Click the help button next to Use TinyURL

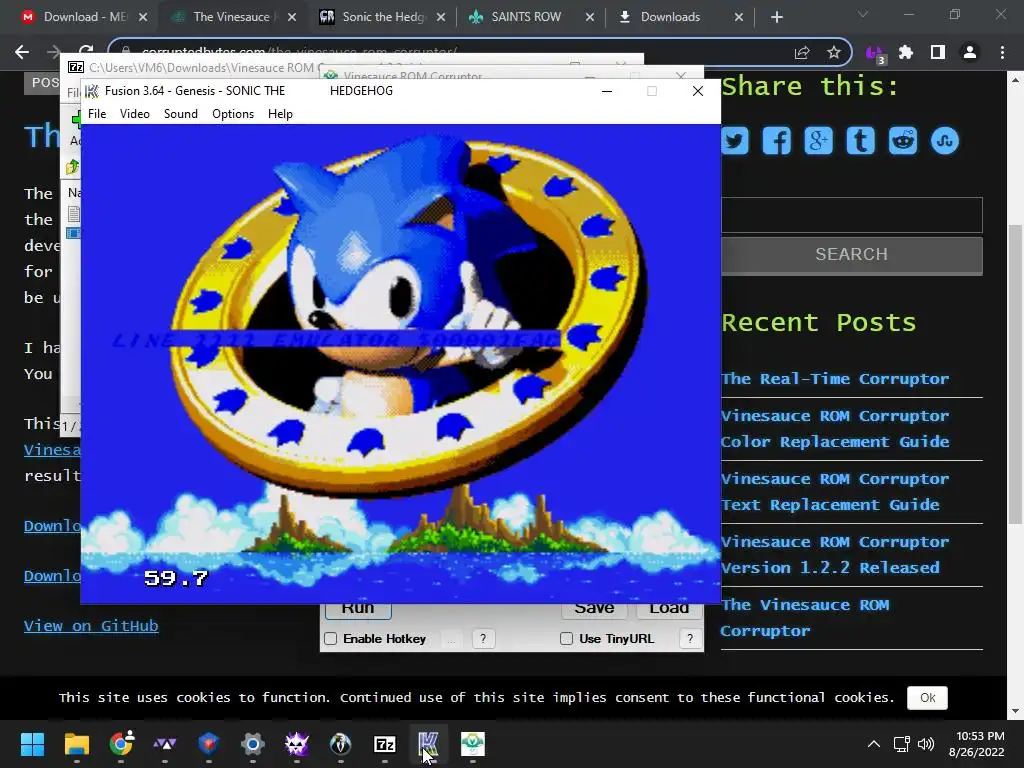(x=690, y=639)
